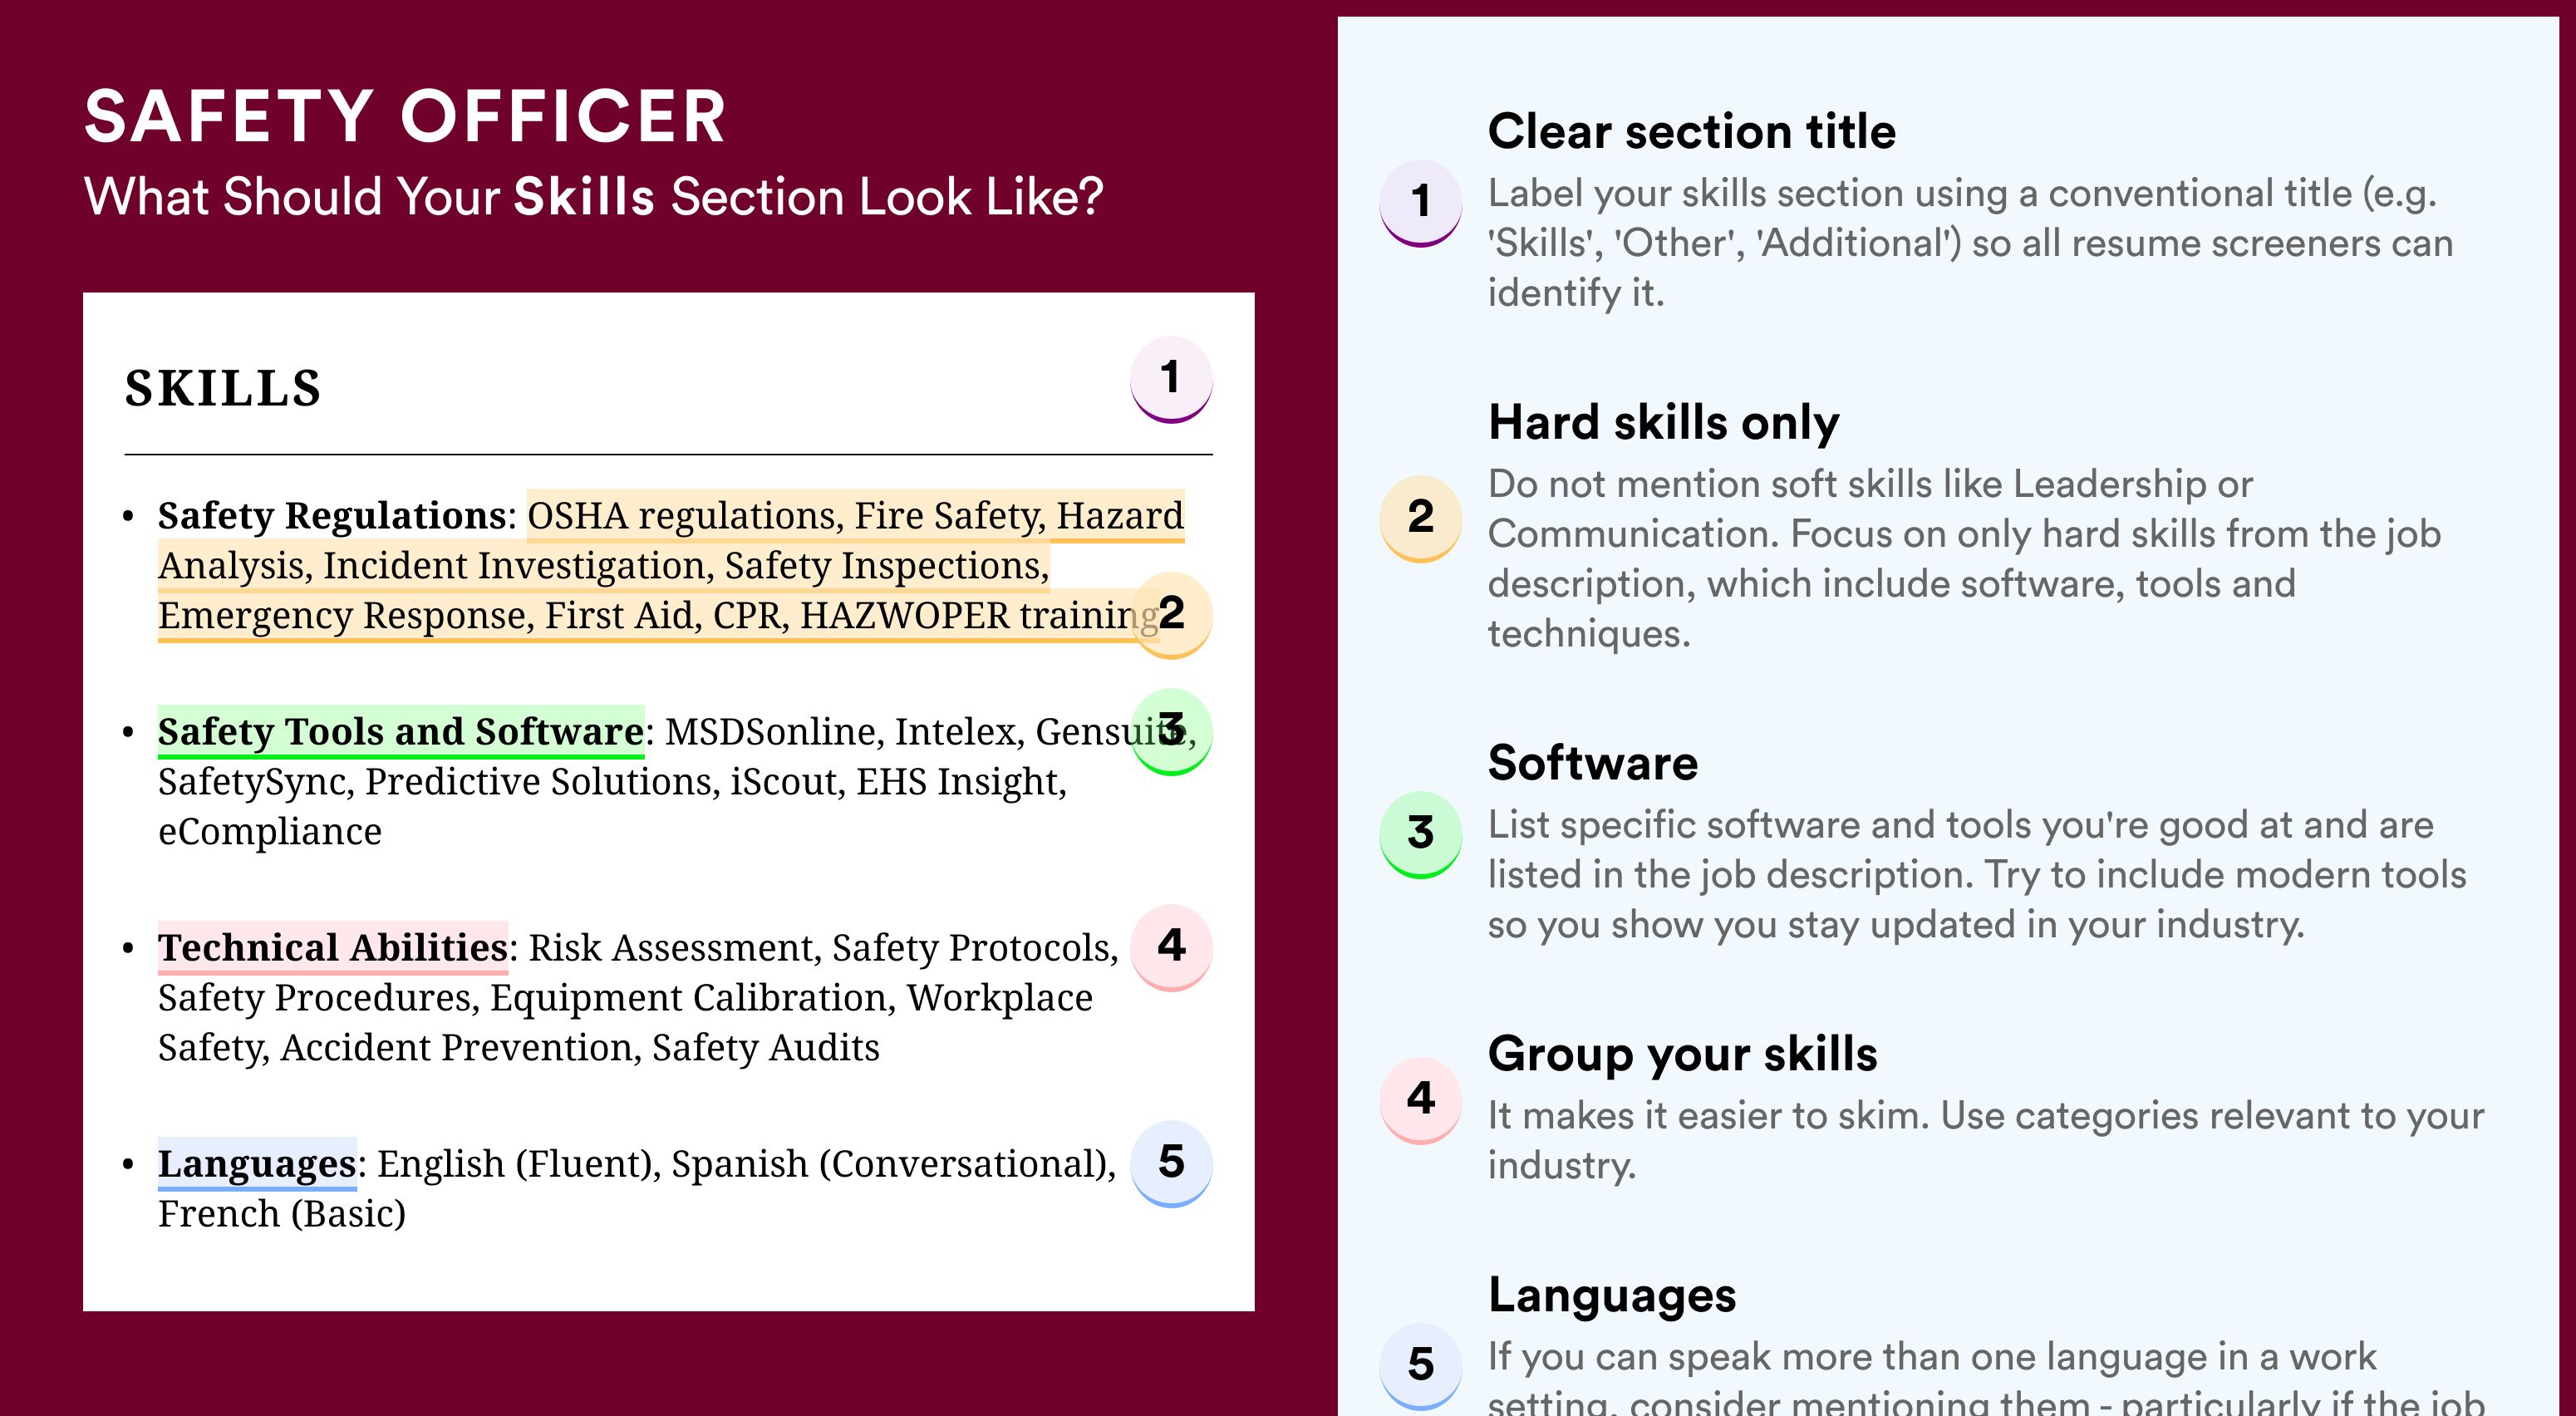Click the blue 5 badge next to Languages tip
Image resolution: width=2576 pixels, height=1416 pixels.
pos(1420,1366)
